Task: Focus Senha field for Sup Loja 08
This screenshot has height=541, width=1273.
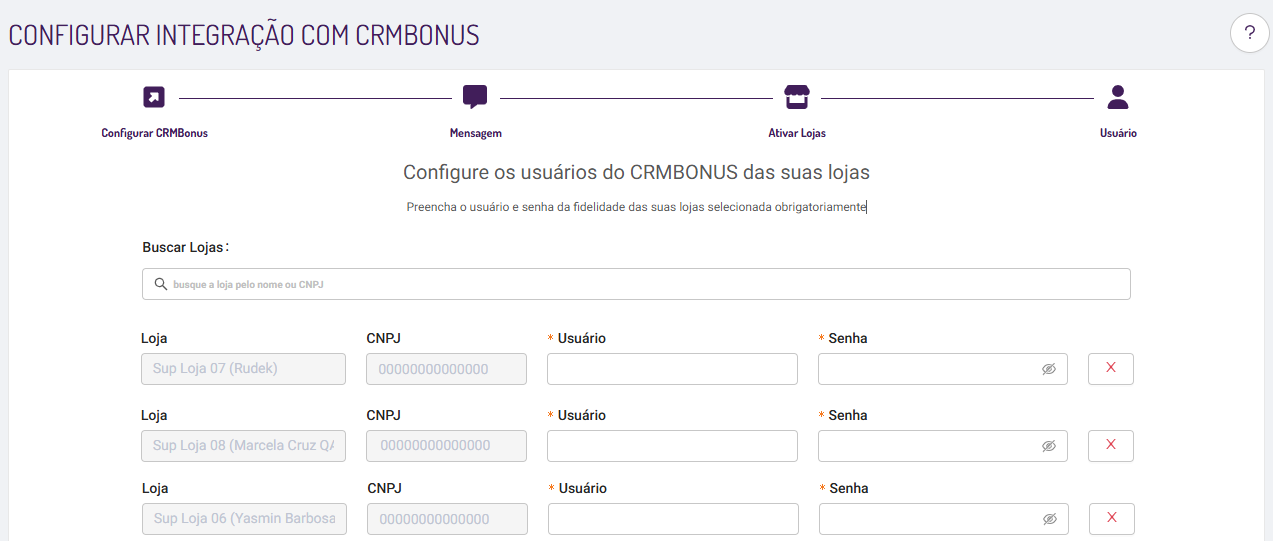Action: (943, 446)
